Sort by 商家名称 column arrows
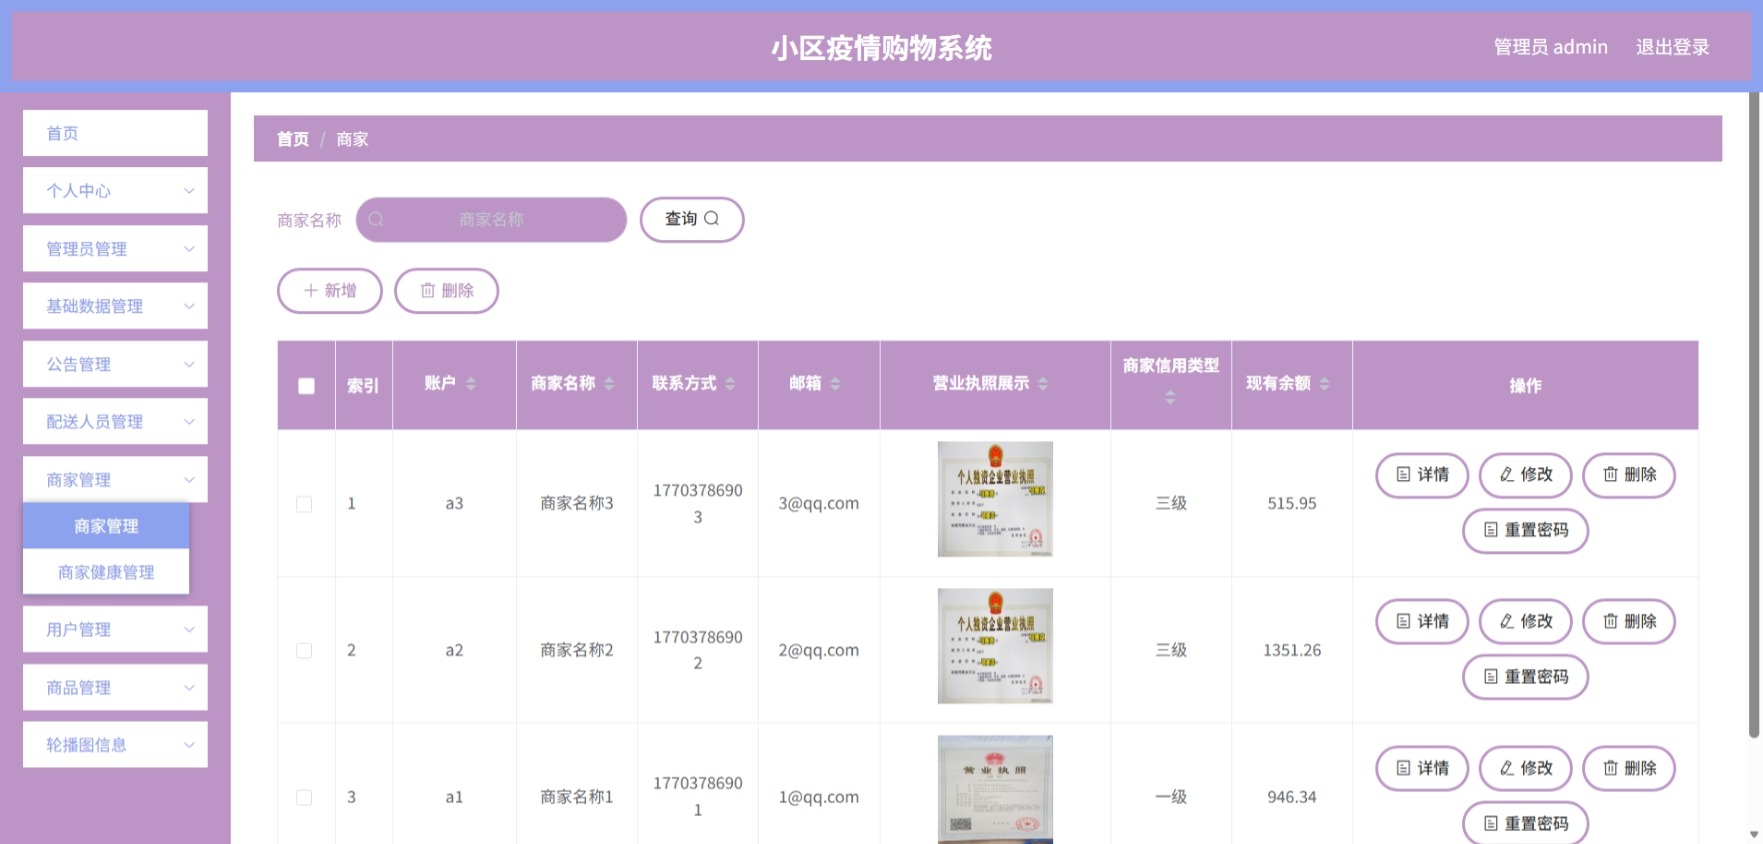1763x844 pixels. (x=609, y=384)
